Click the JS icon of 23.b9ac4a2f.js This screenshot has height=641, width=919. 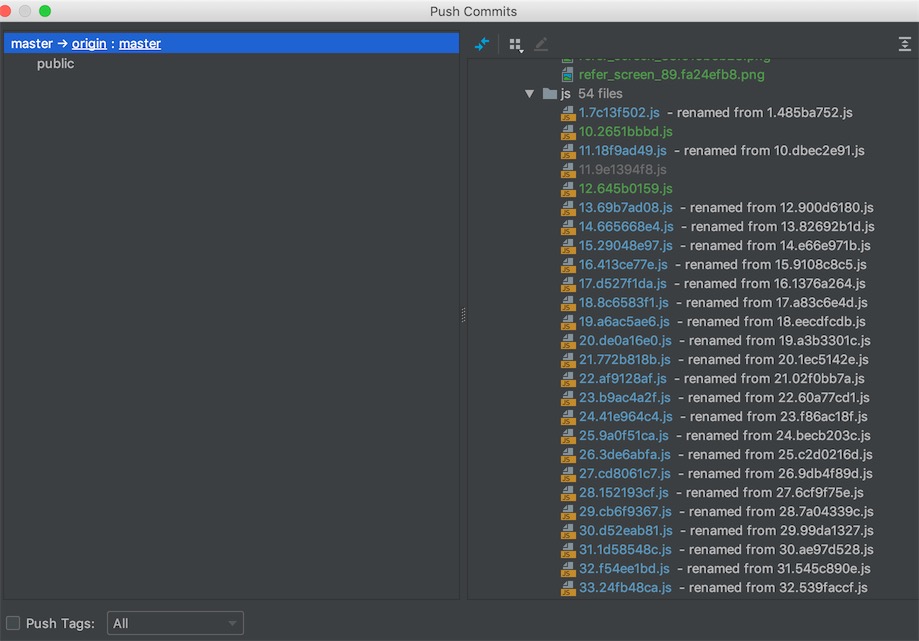pos(567,398)
